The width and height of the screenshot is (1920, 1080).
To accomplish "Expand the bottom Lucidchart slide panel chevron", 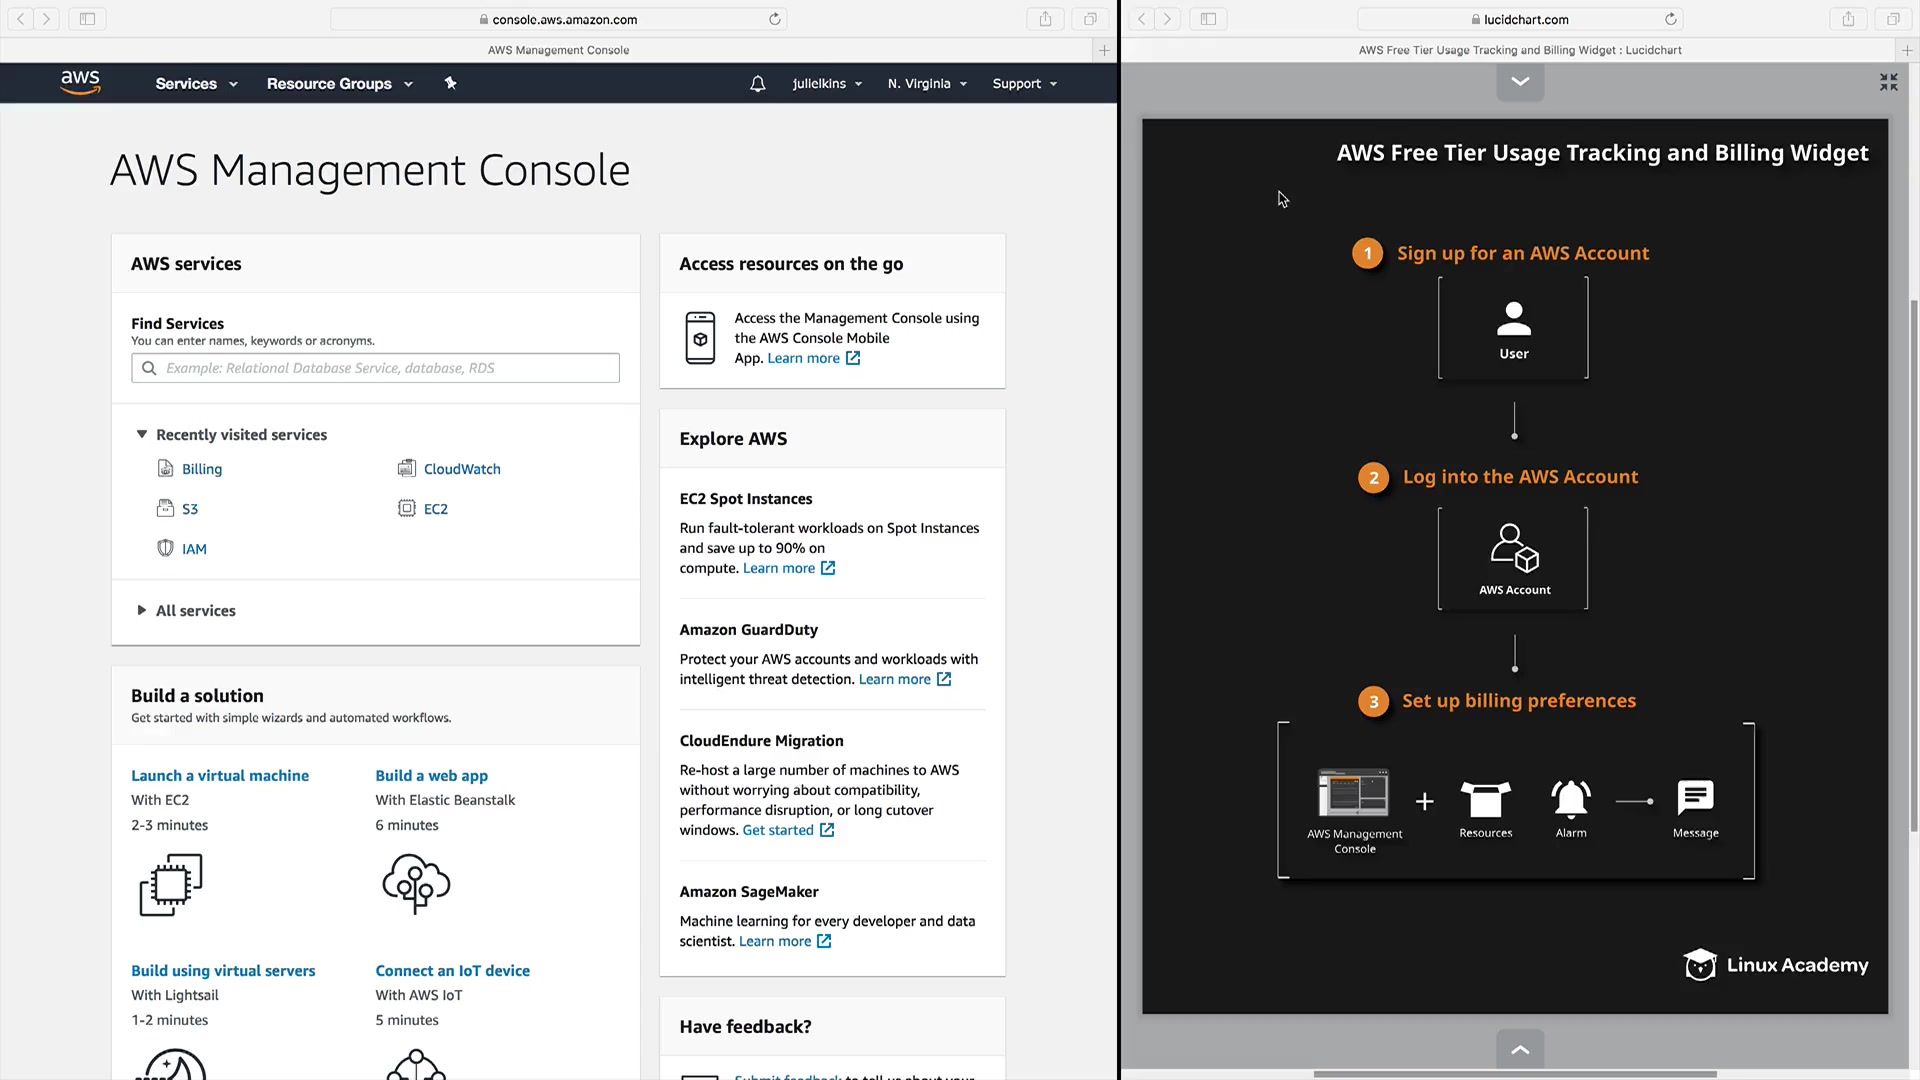I will [x=1520, y=1050].
